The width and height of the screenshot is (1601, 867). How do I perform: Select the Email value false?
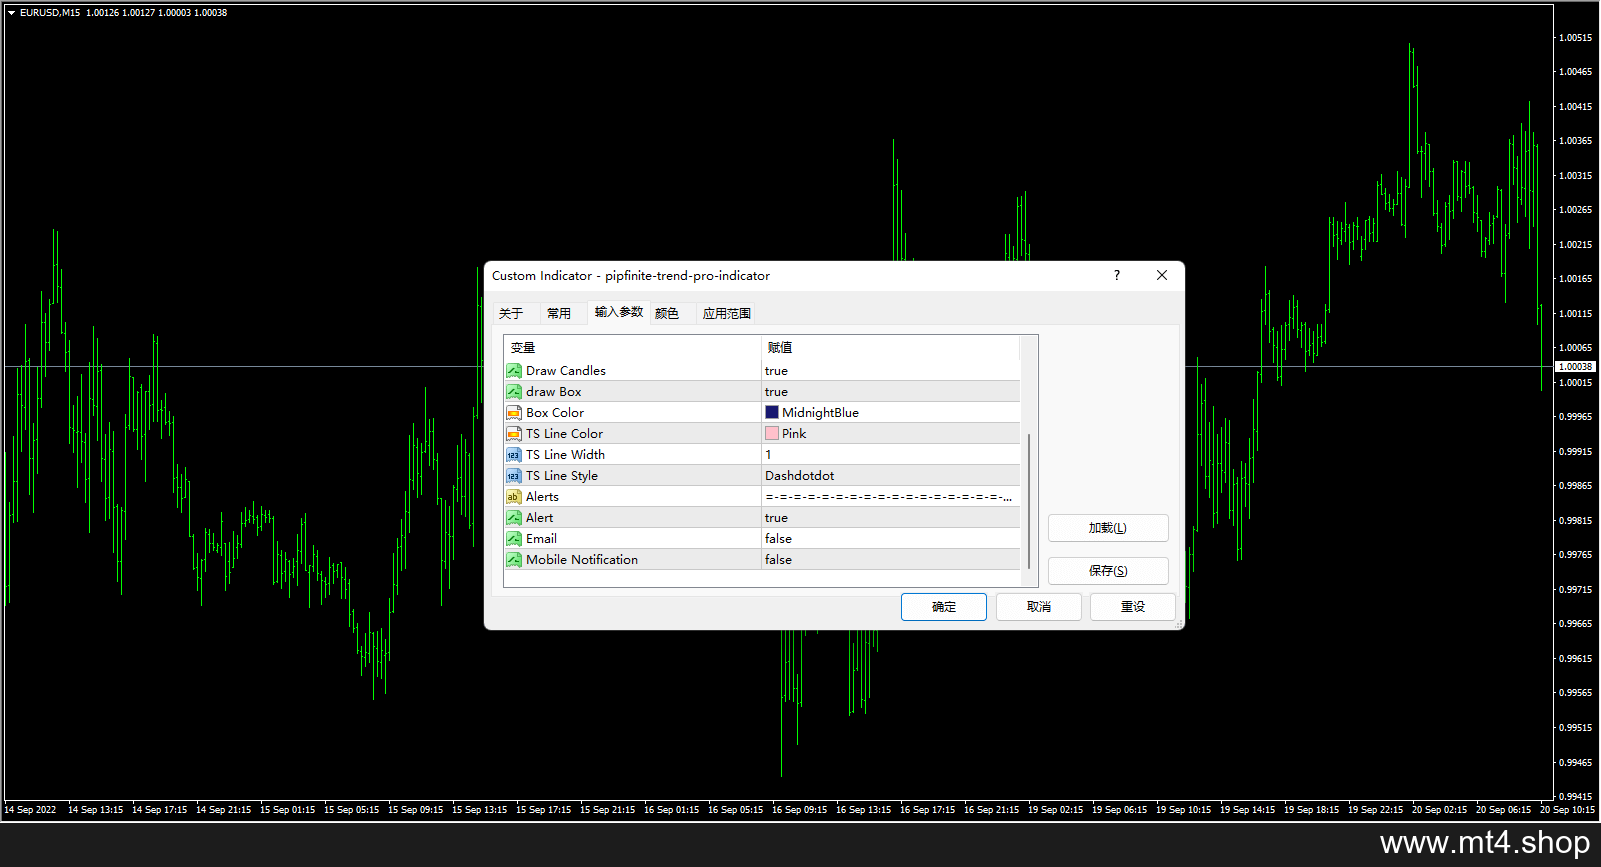coord(778,539)
